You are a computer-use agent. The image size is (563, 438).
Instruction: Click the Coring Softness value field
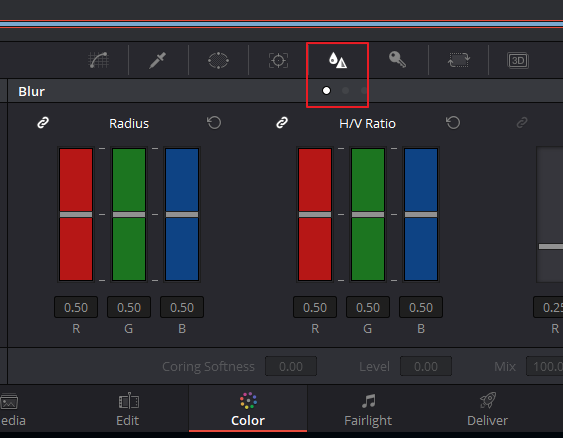pyautogui.click(x=291, y=366)
